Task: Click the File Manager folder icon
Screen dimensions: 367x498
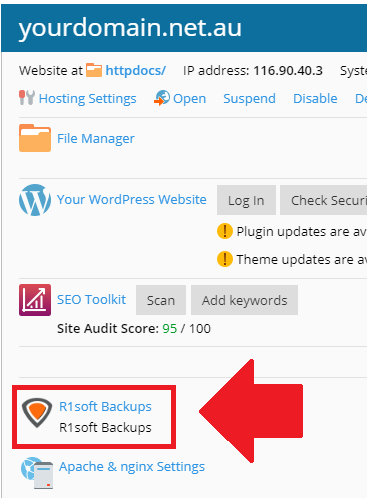Action: 35,138
